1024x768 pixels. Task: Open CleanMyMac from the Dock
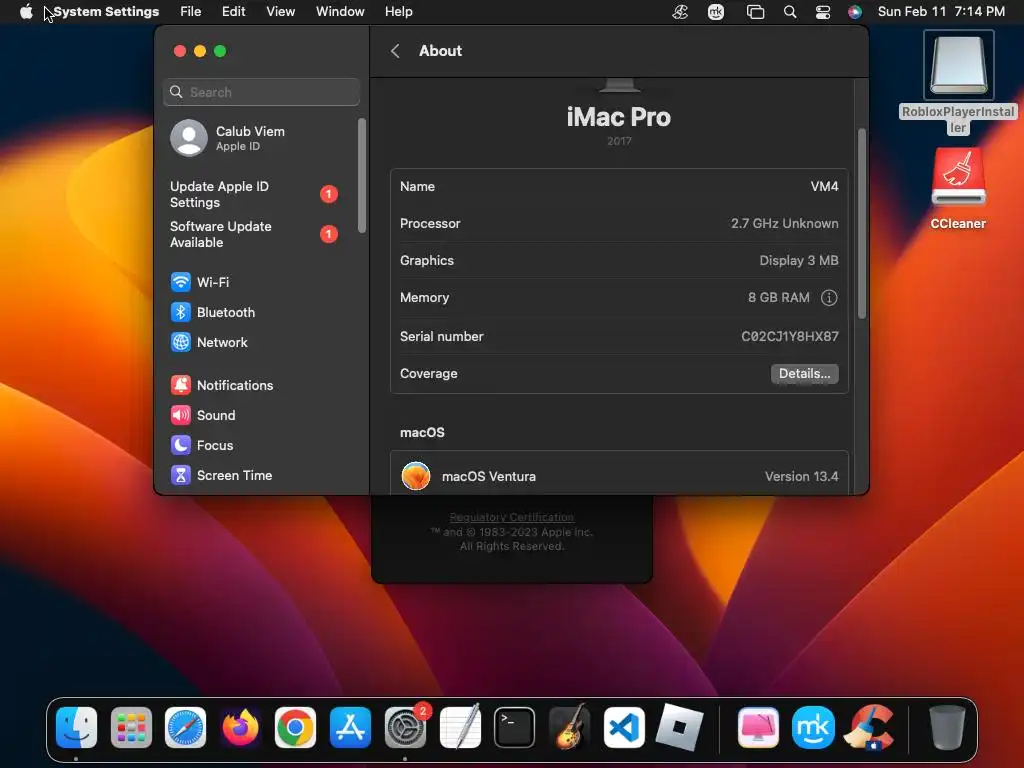click(x=758, y=727)
